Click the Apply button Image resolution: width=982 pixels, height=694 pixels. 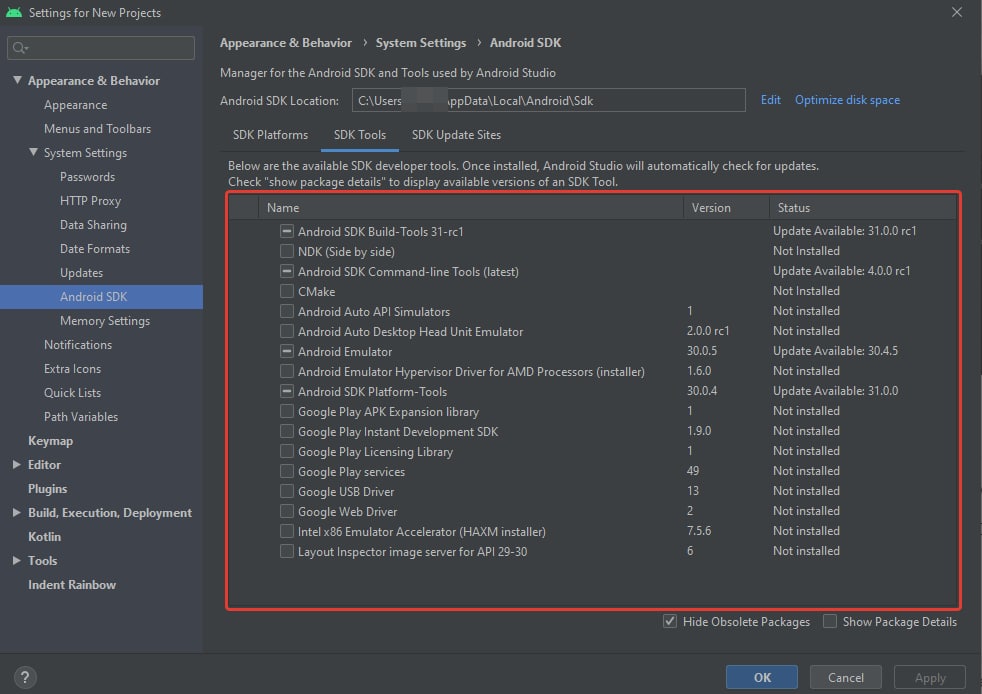coord(929,677)
